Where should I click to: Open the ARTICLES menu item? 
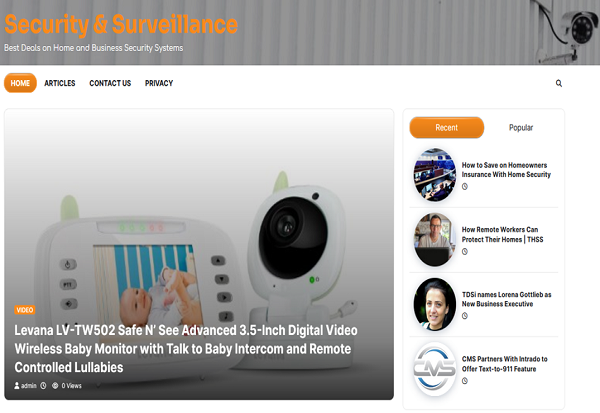tap(60, 83)
